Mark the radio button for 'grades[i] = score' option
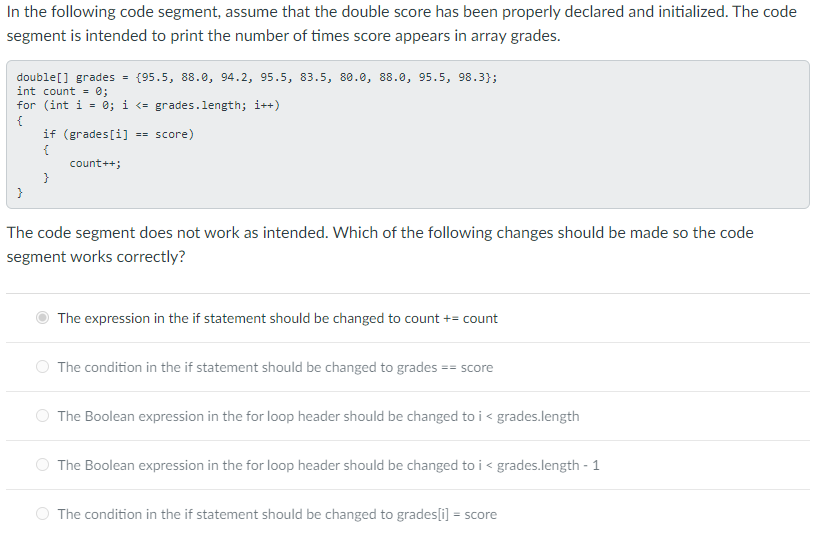Viewport: 816px width, 550px height. 43,514
